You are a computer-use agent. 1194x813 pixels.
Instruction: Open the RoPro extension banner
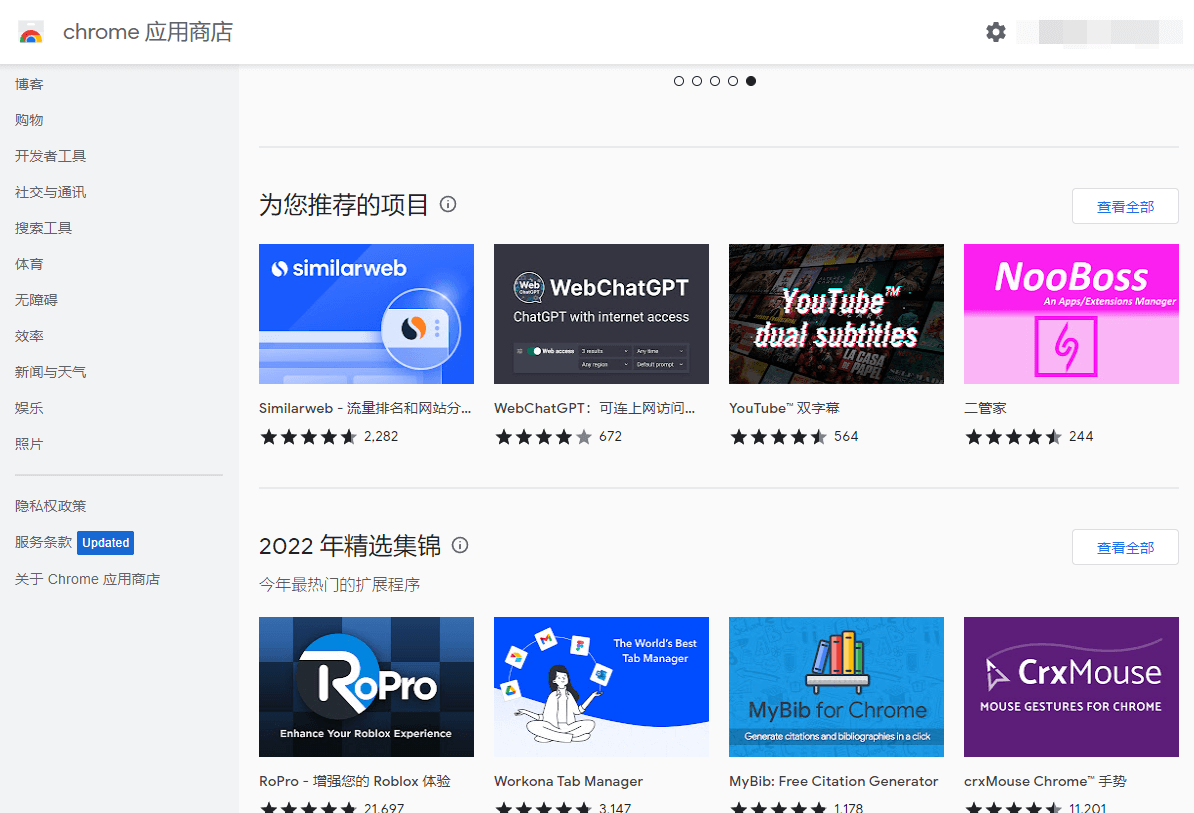366,686
